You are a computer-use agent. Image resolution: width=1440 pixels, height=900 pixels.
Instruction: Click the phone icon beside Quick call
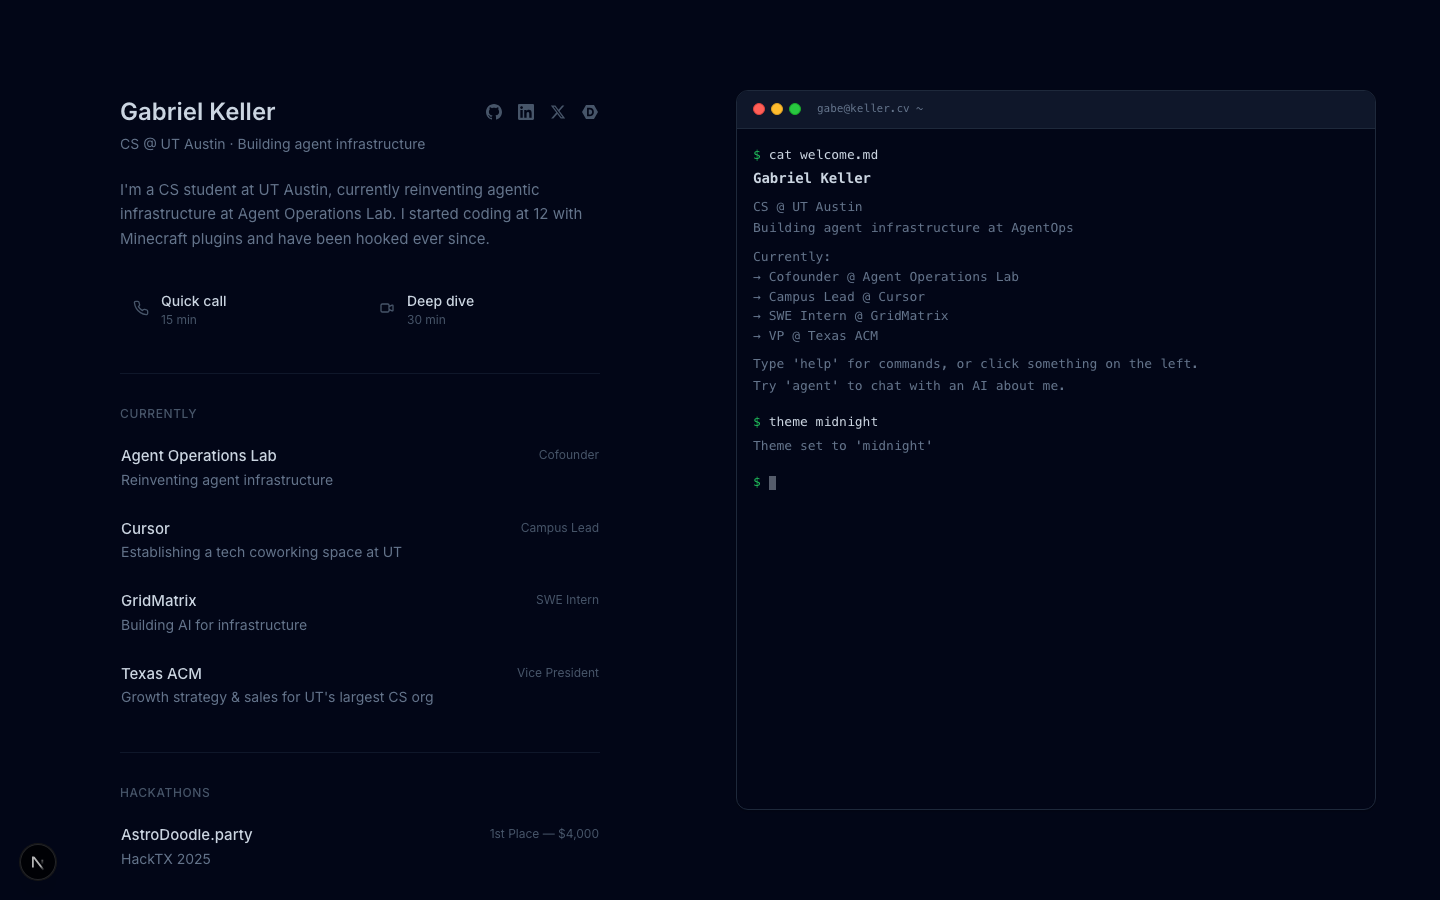coord(141,309)
